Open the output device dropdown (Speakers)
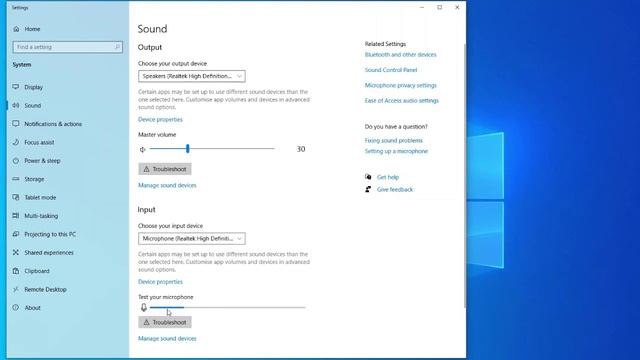 tap(192, 76)
